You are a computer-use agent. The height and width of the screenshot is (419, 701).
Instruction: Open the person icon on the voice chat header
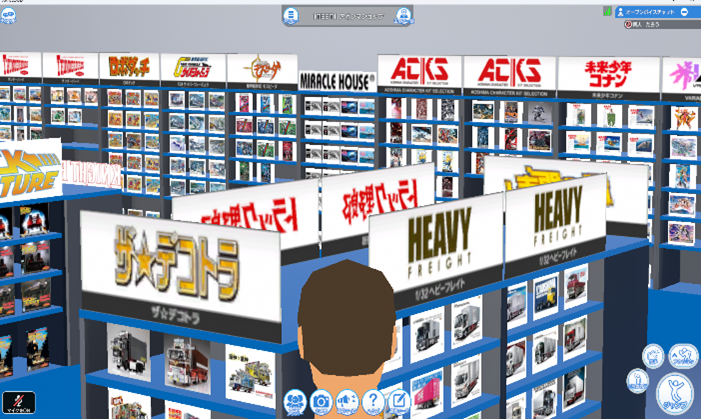click(x=621, y=13)
